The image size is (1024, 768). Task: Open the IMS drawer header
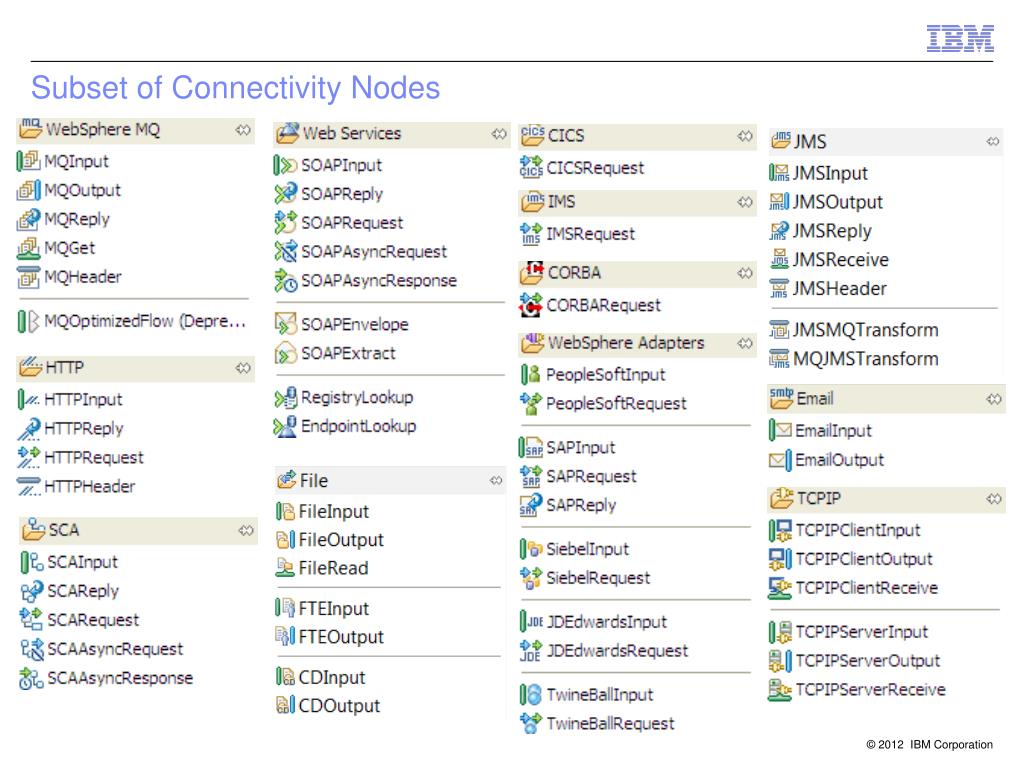(638, 202)
